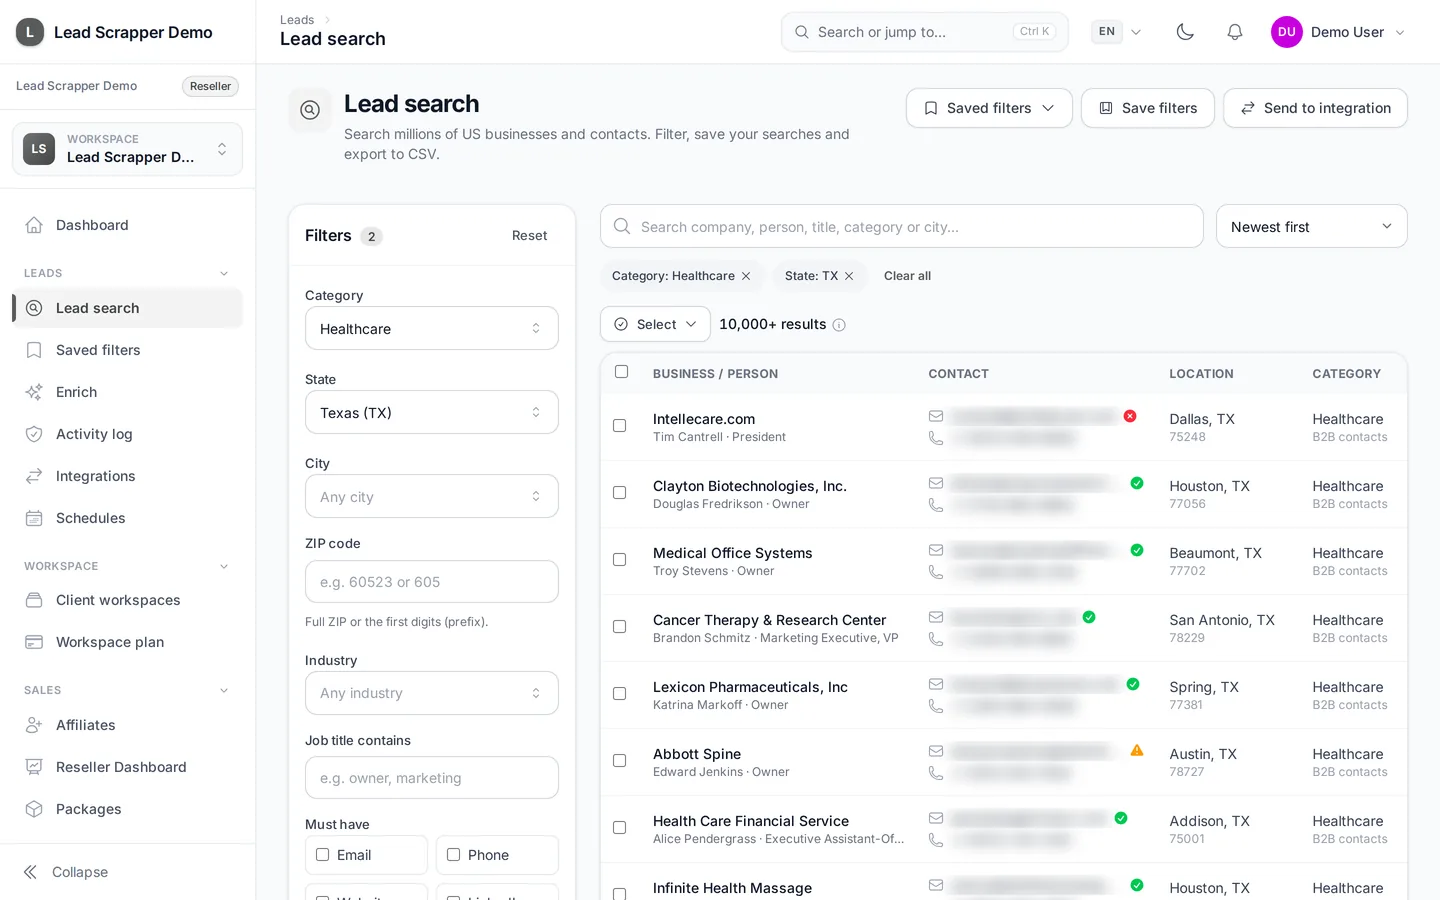The height and width of the screenshot is (900, 1440).
Task: Click the DU user avatar
Action: 1287,32
